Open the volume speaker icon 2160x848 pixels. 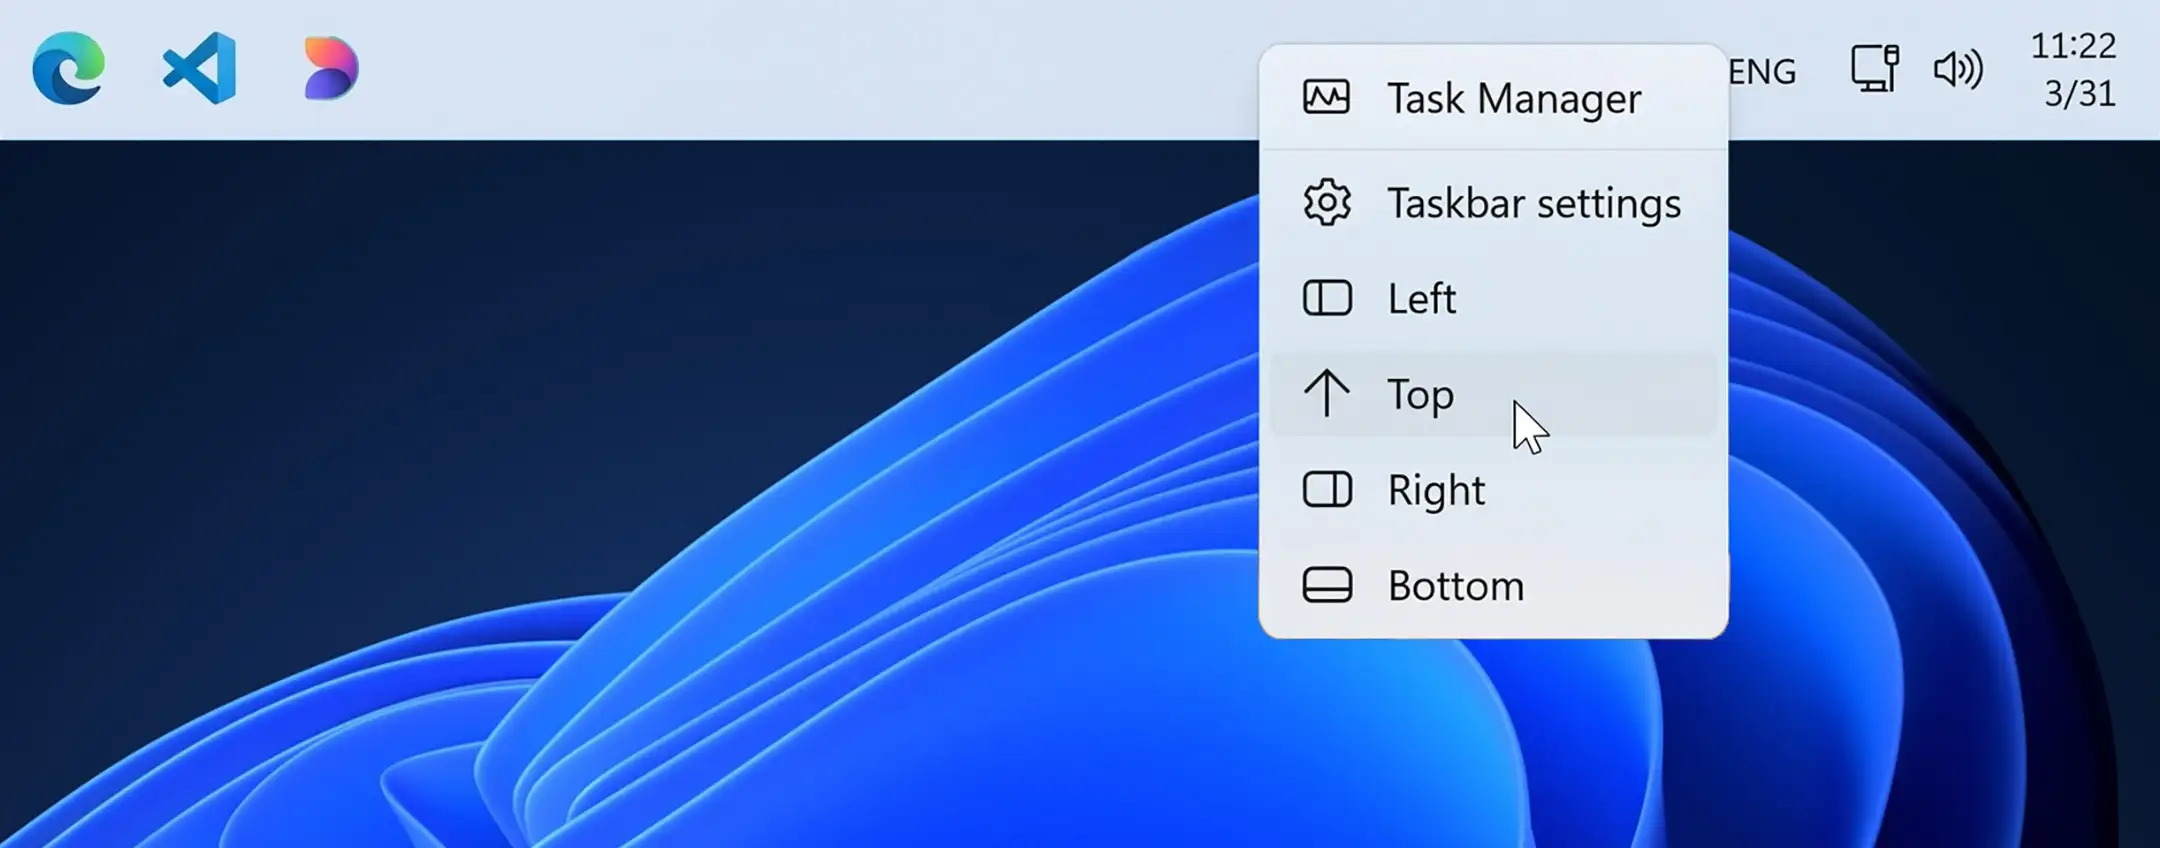[1958, 70]
